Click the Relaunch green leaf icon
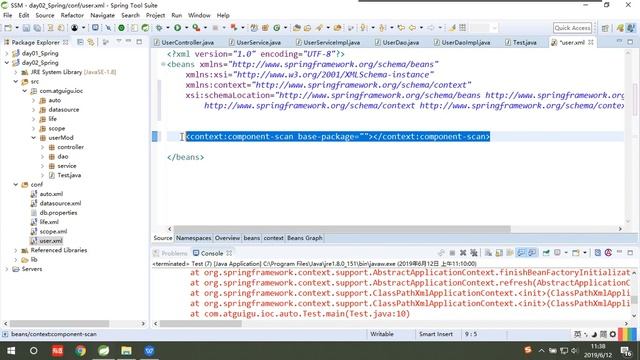The image size is (640, 360). click(x=145, y=28)
